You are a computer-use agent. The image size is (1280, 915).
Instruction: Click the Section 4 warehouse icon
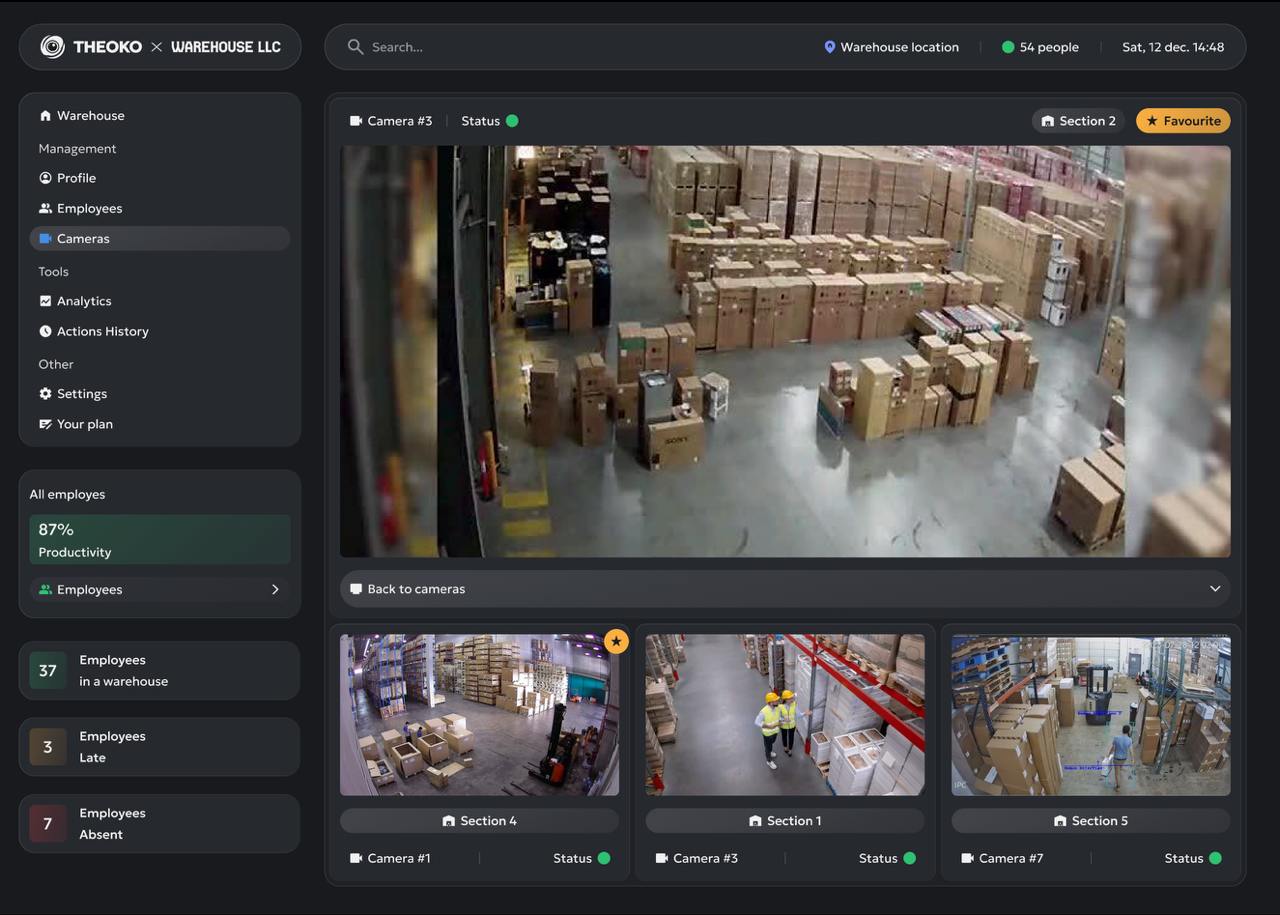(x=449, y=821)
